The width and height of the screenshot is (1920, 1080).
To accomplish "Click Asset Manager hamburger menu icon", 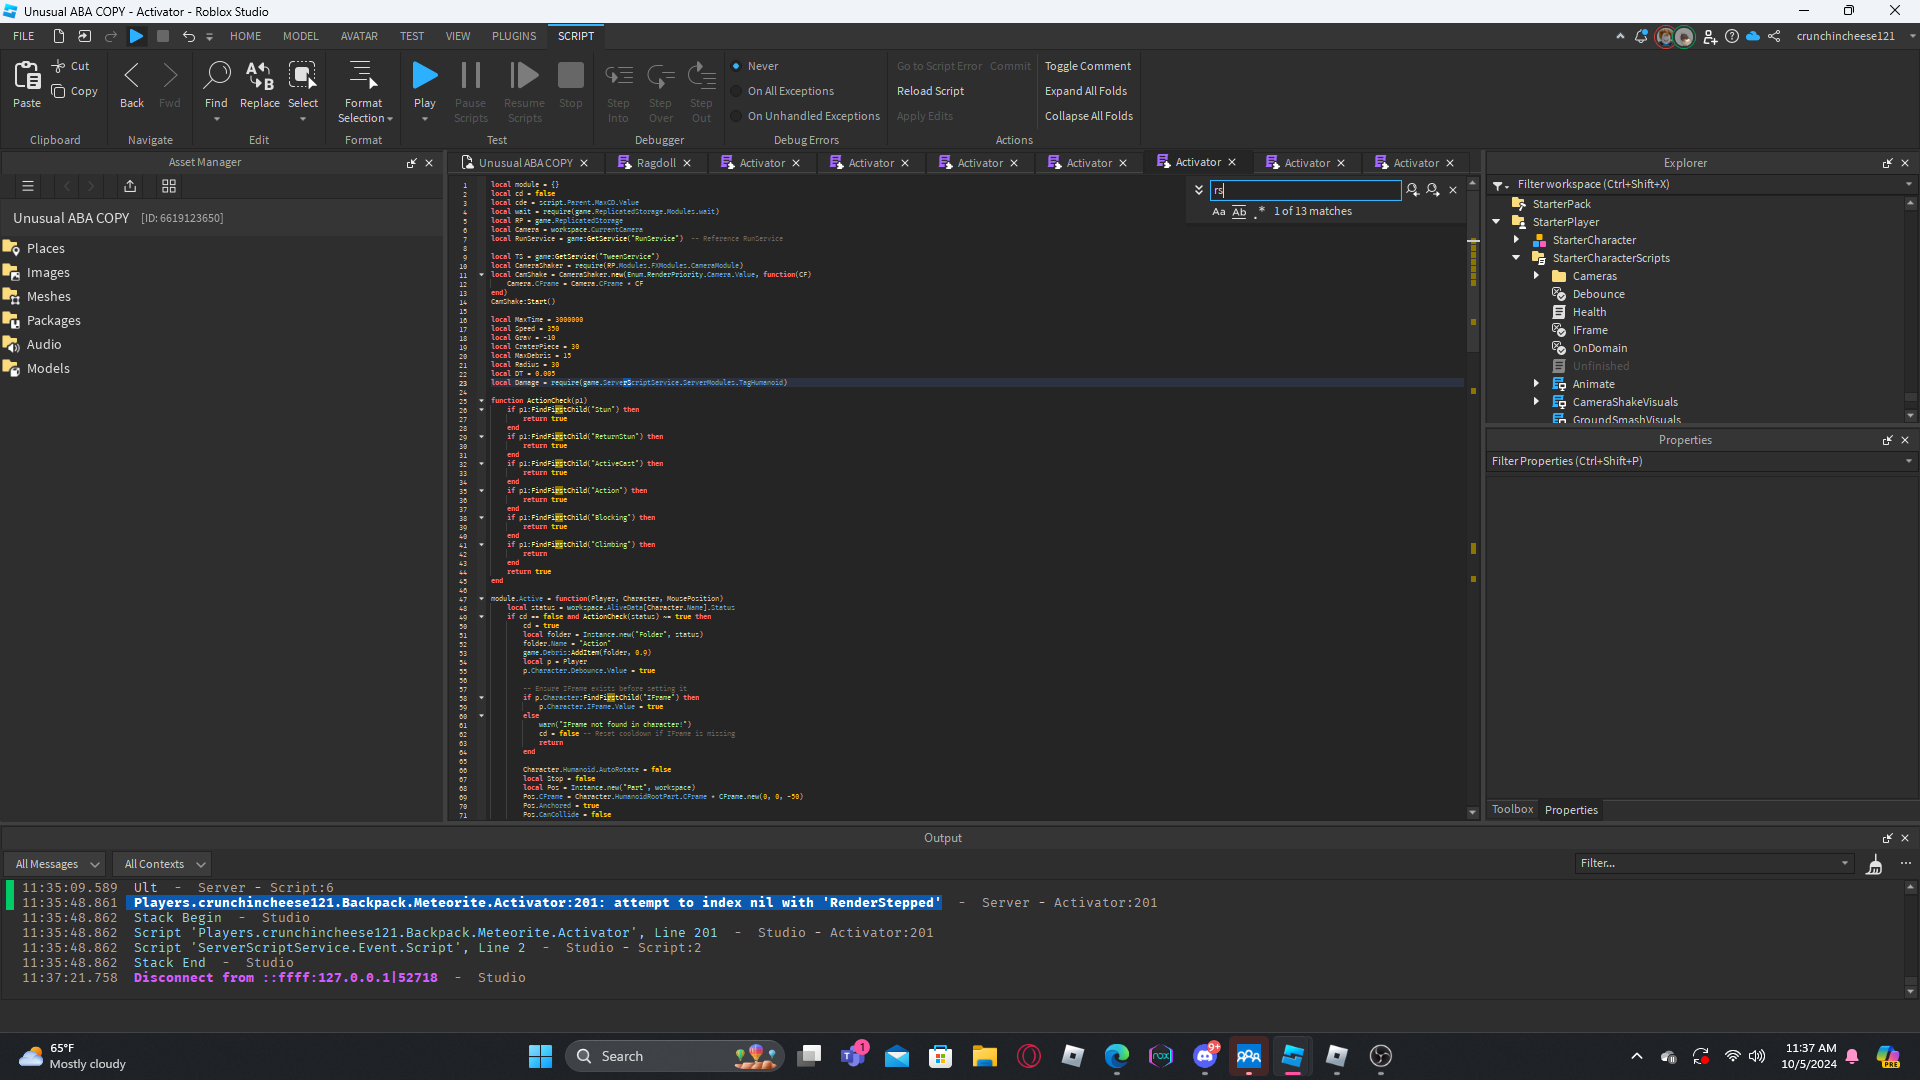I will pyautogui.click(x=28, y=186).
